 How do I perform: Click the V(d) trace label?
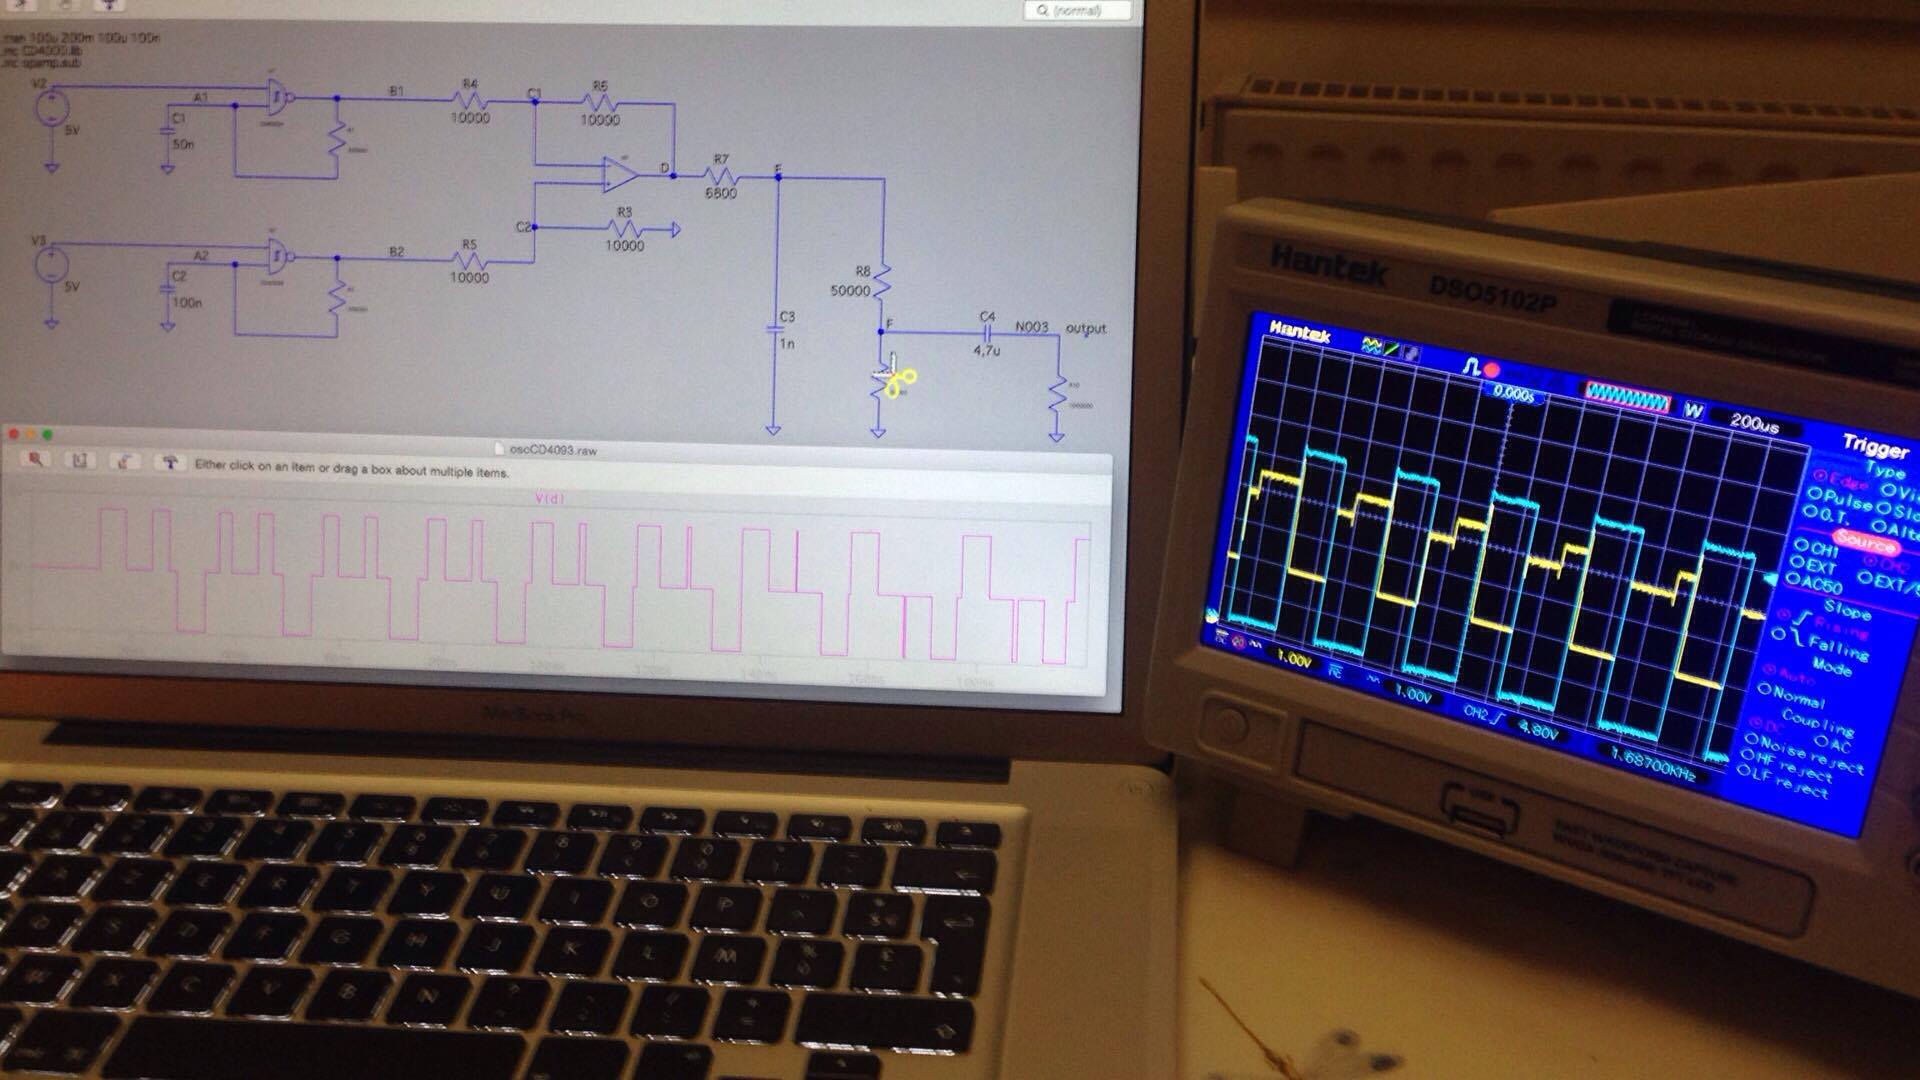point(549,498)
